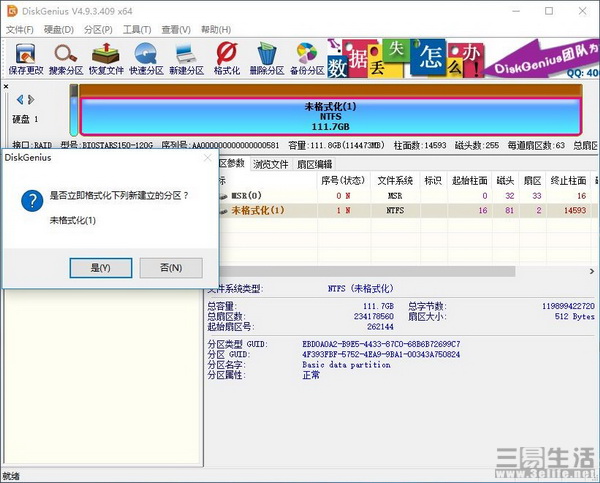Click 扇区 column header
The image size is (600, 483).
point(533,181)
